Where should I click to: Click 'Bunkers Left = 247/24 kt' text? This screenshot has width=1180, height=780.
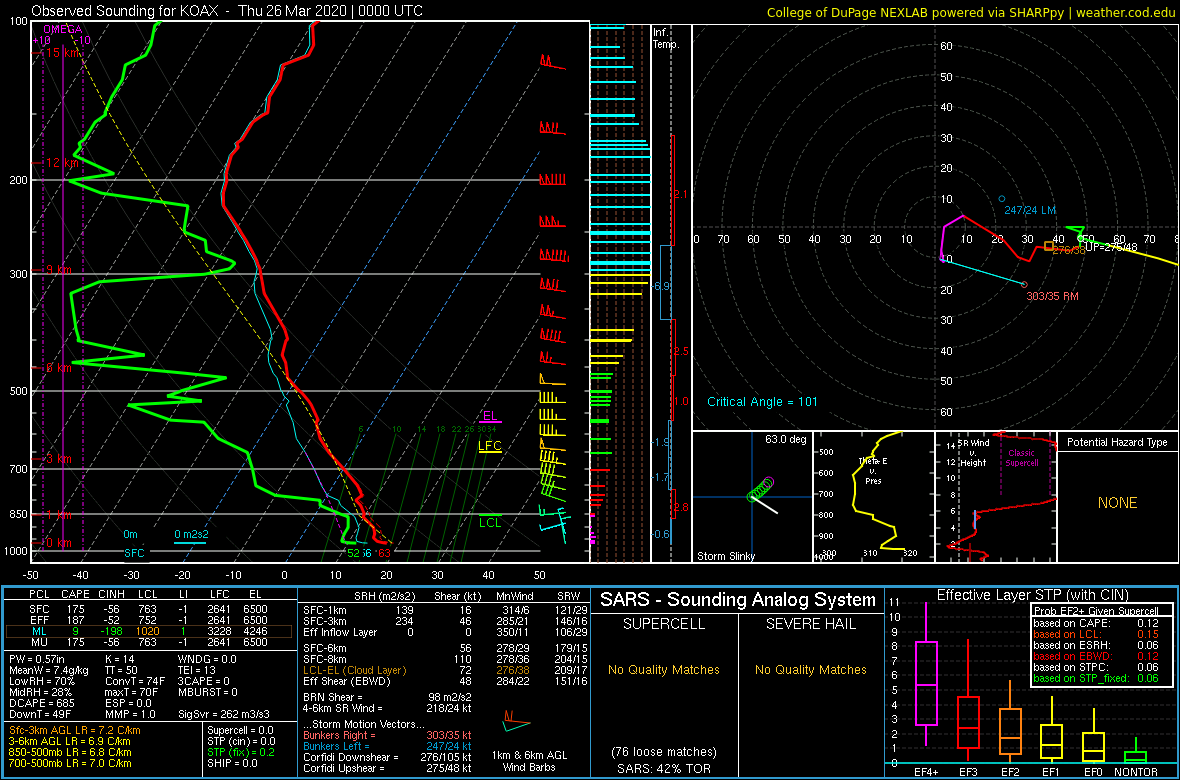[387, 745]
